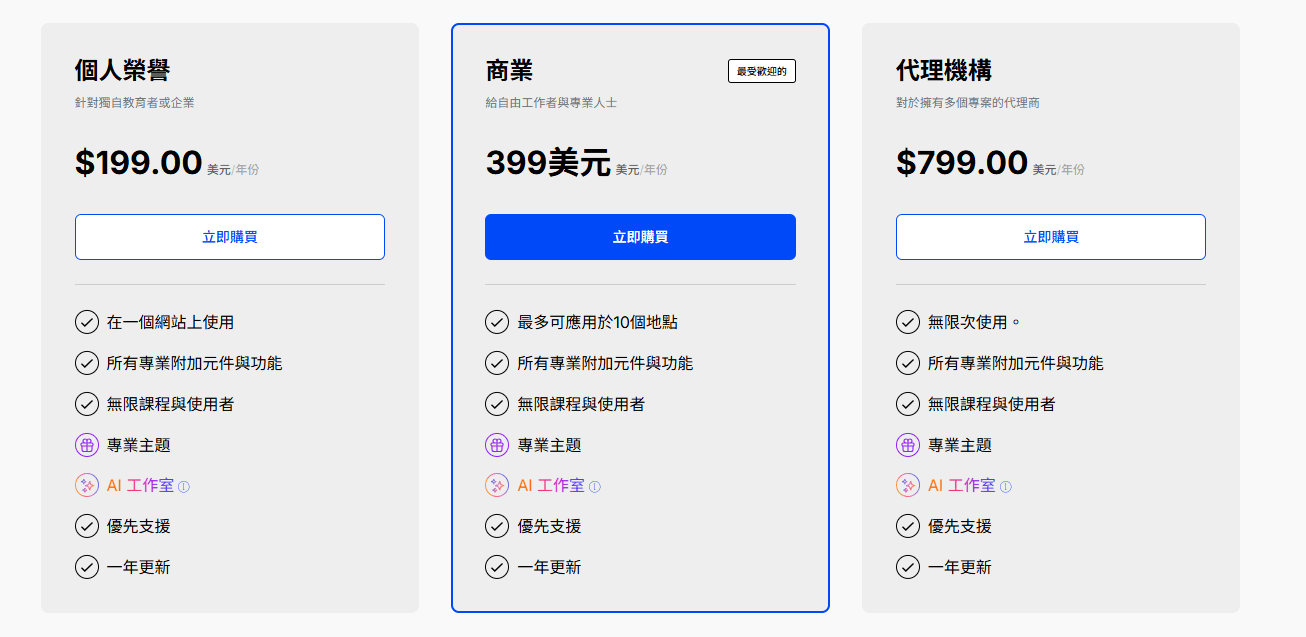Screen dimensions: 1306x637
Task: Click the gift icon beside 專業主題 in 個人榮譽
Action: 87,445
